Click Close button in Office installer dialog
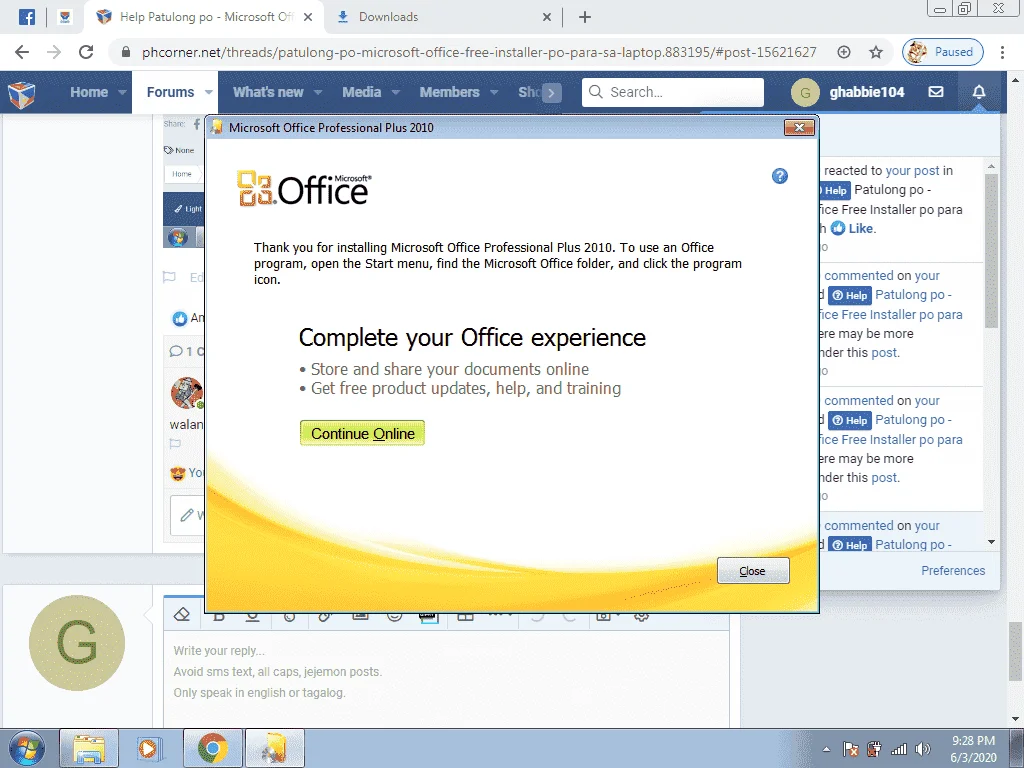The height and width of the screenshot is (768, 1024). point(753,571)
